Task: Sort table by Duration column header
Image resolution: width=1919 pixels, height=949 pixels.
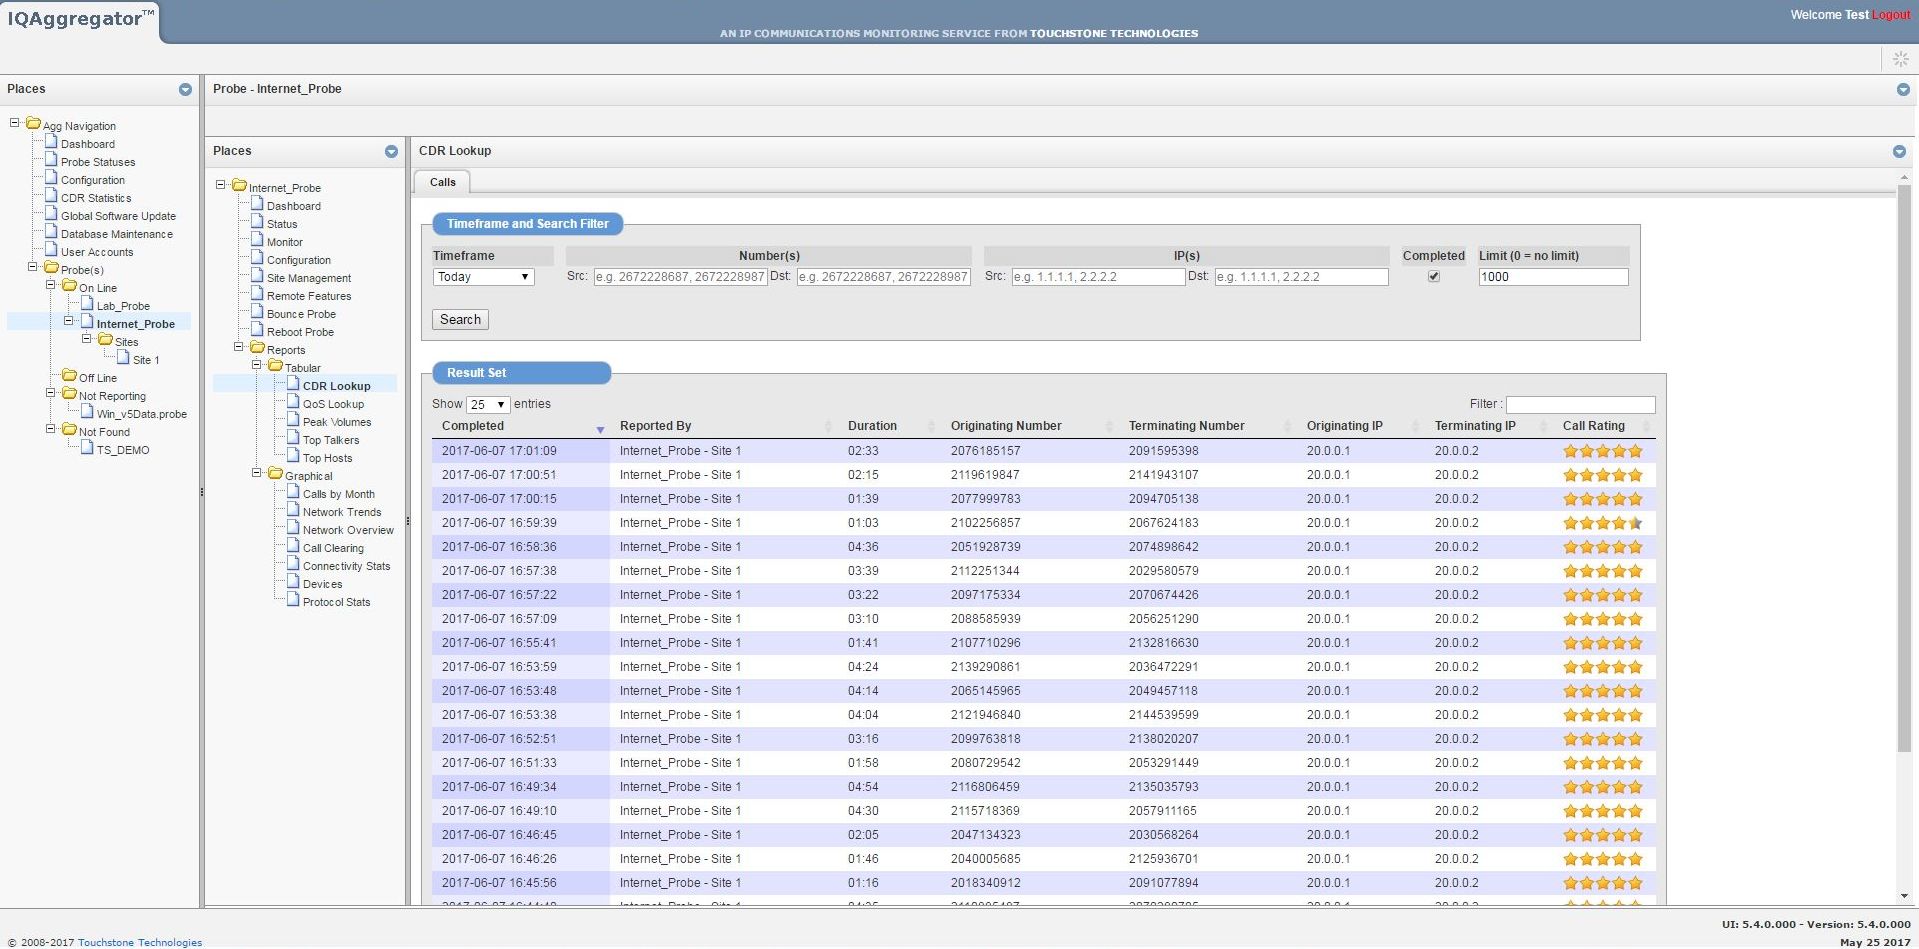Action: point(872,426)
